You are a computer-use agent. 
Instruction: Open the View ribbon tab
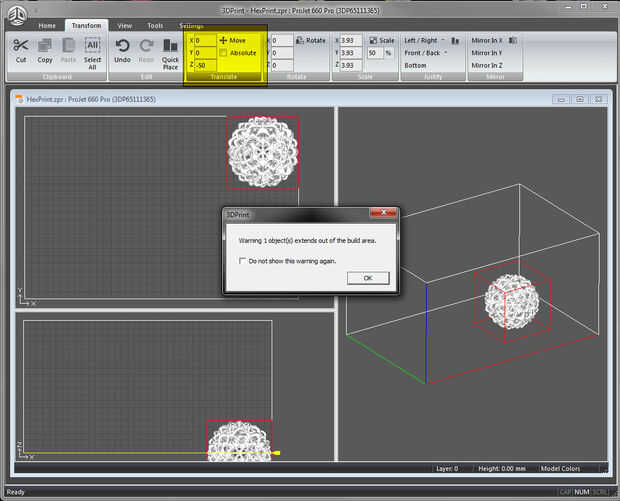click(x=124, y=25)
